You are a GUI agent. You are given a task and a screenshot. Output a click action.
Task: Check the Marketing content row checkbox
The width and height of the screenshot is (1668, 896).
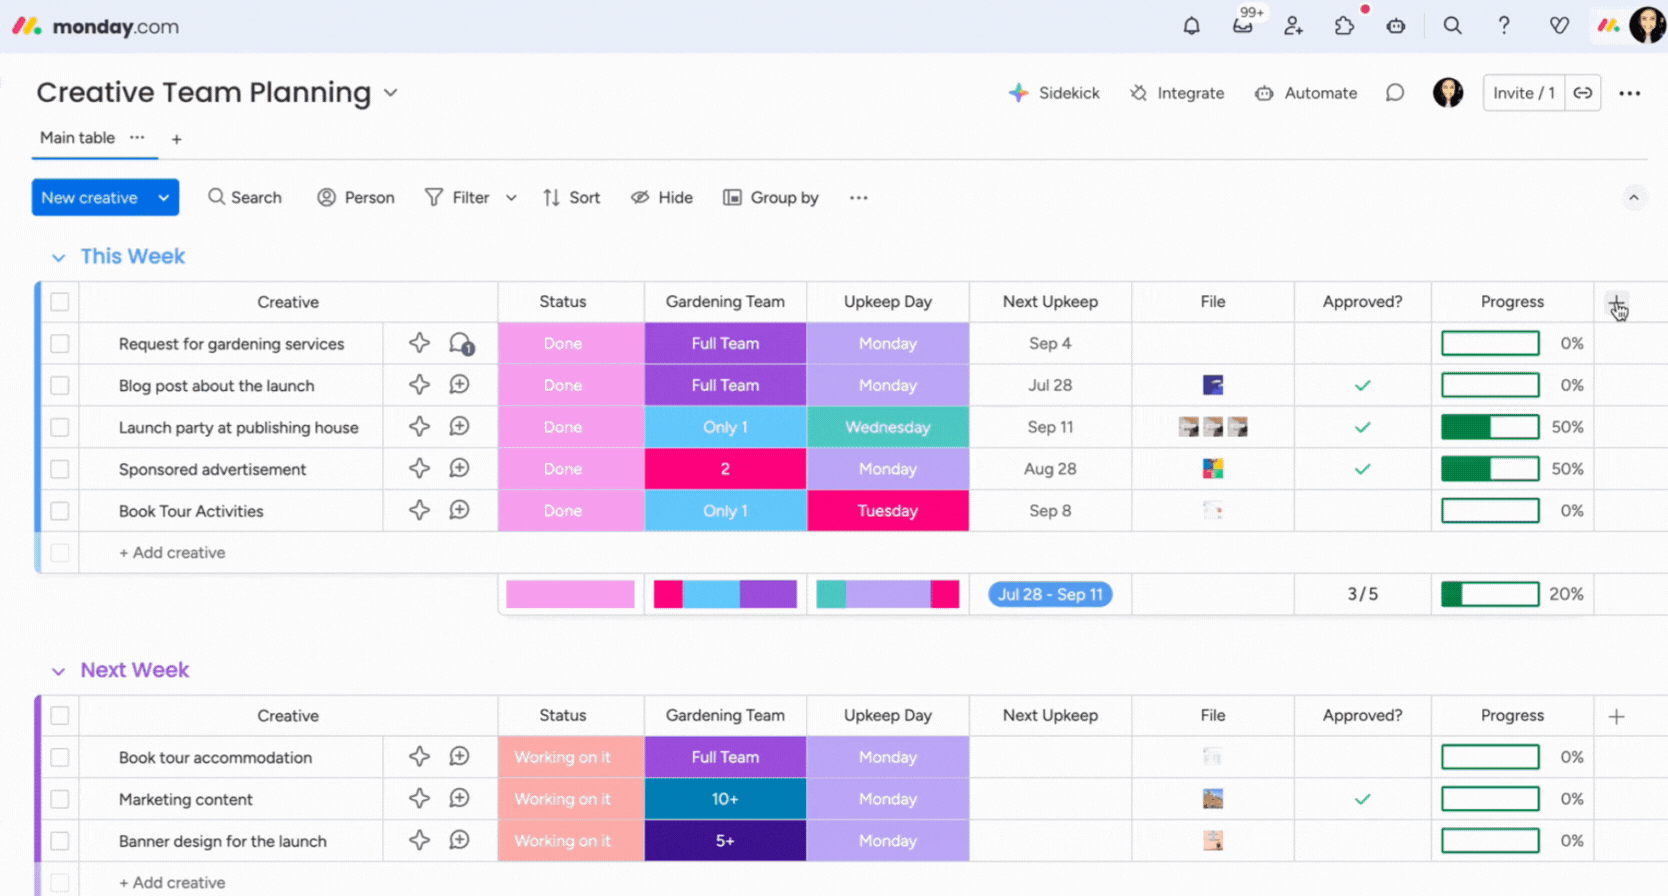click(x=60, y=799)
